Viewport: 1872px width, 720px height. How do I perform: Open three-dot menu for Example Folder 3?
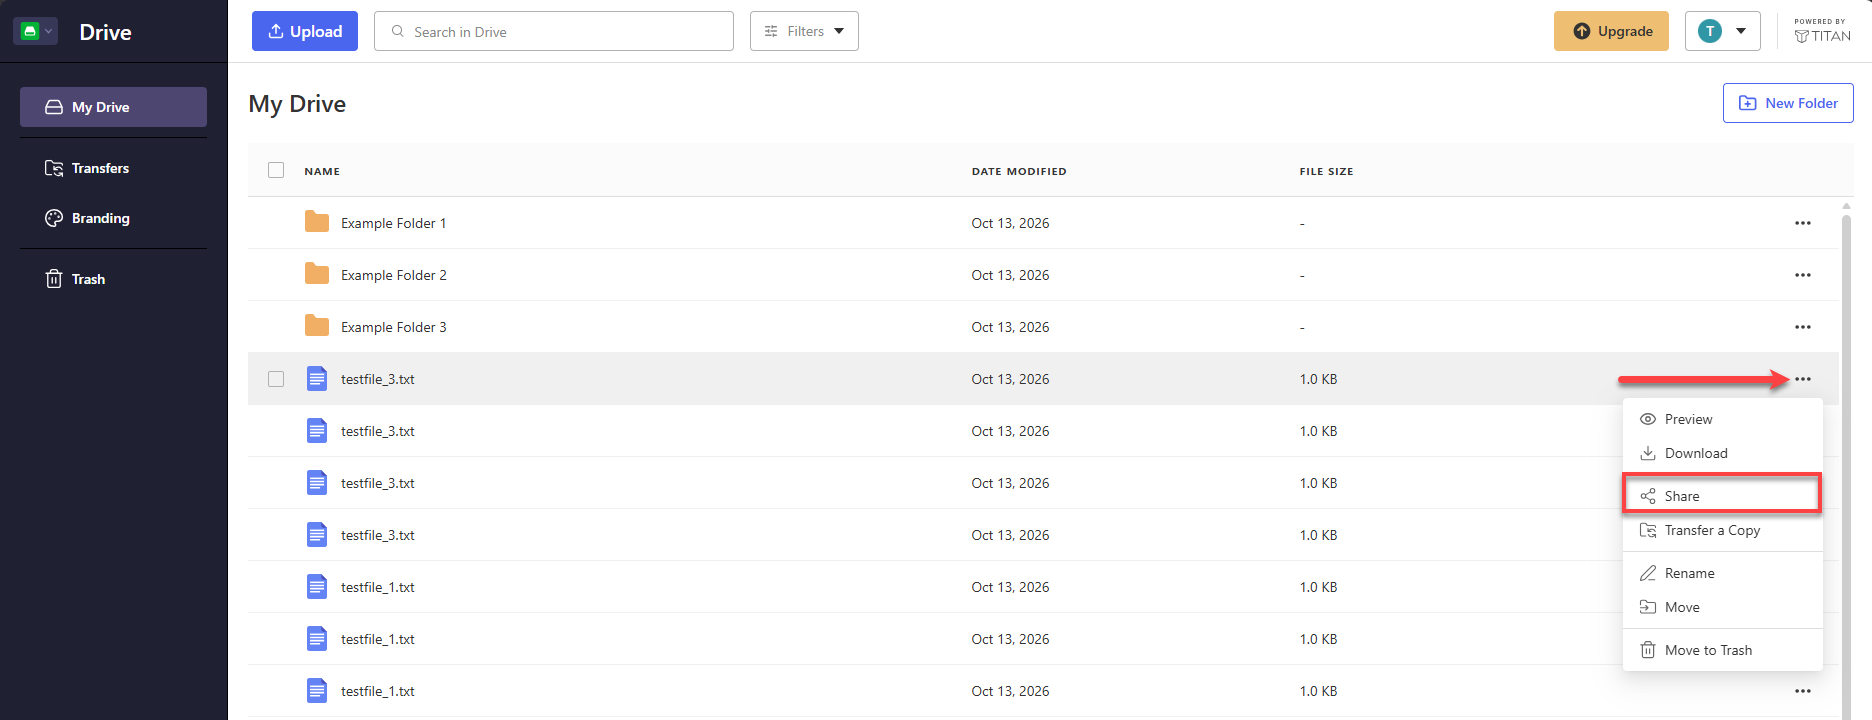click(1803, 327)
